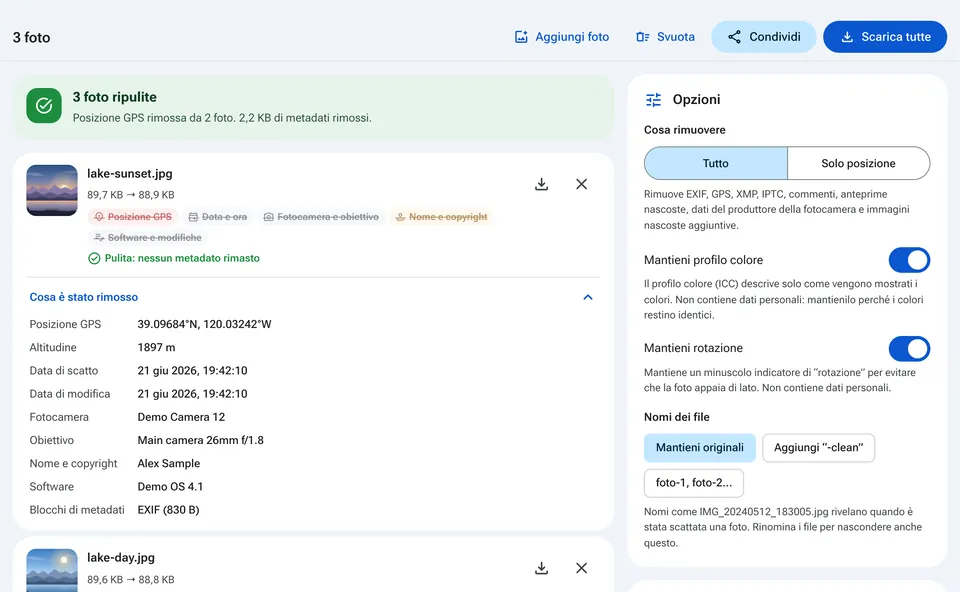This screenshot has width=960, height=592.
Task: Remove lake-sunset.jpg from the list
Action: tap(582, 184)
